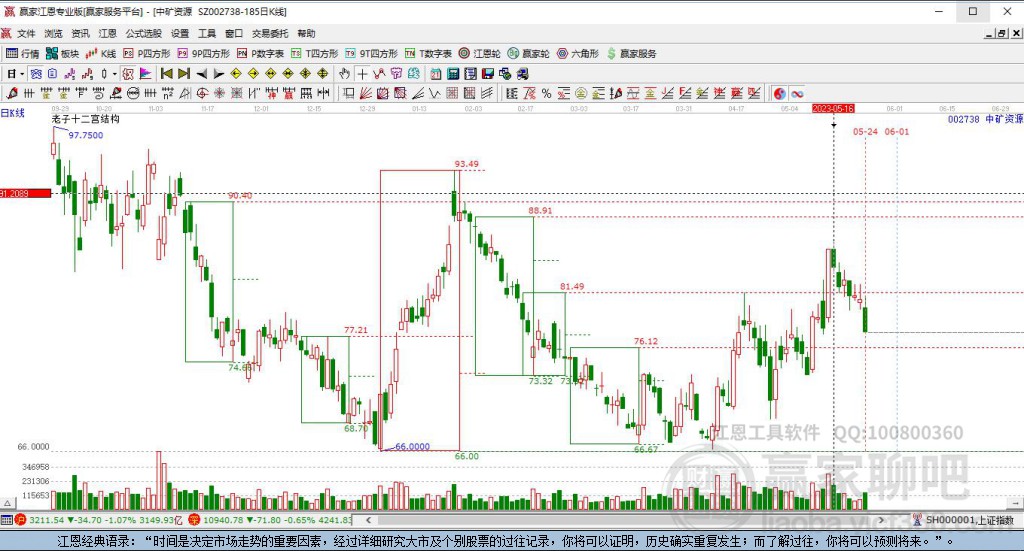Click the 91.2089 red price label
This screenshot has height=551, width=1024.
click(x=25, y=193)
